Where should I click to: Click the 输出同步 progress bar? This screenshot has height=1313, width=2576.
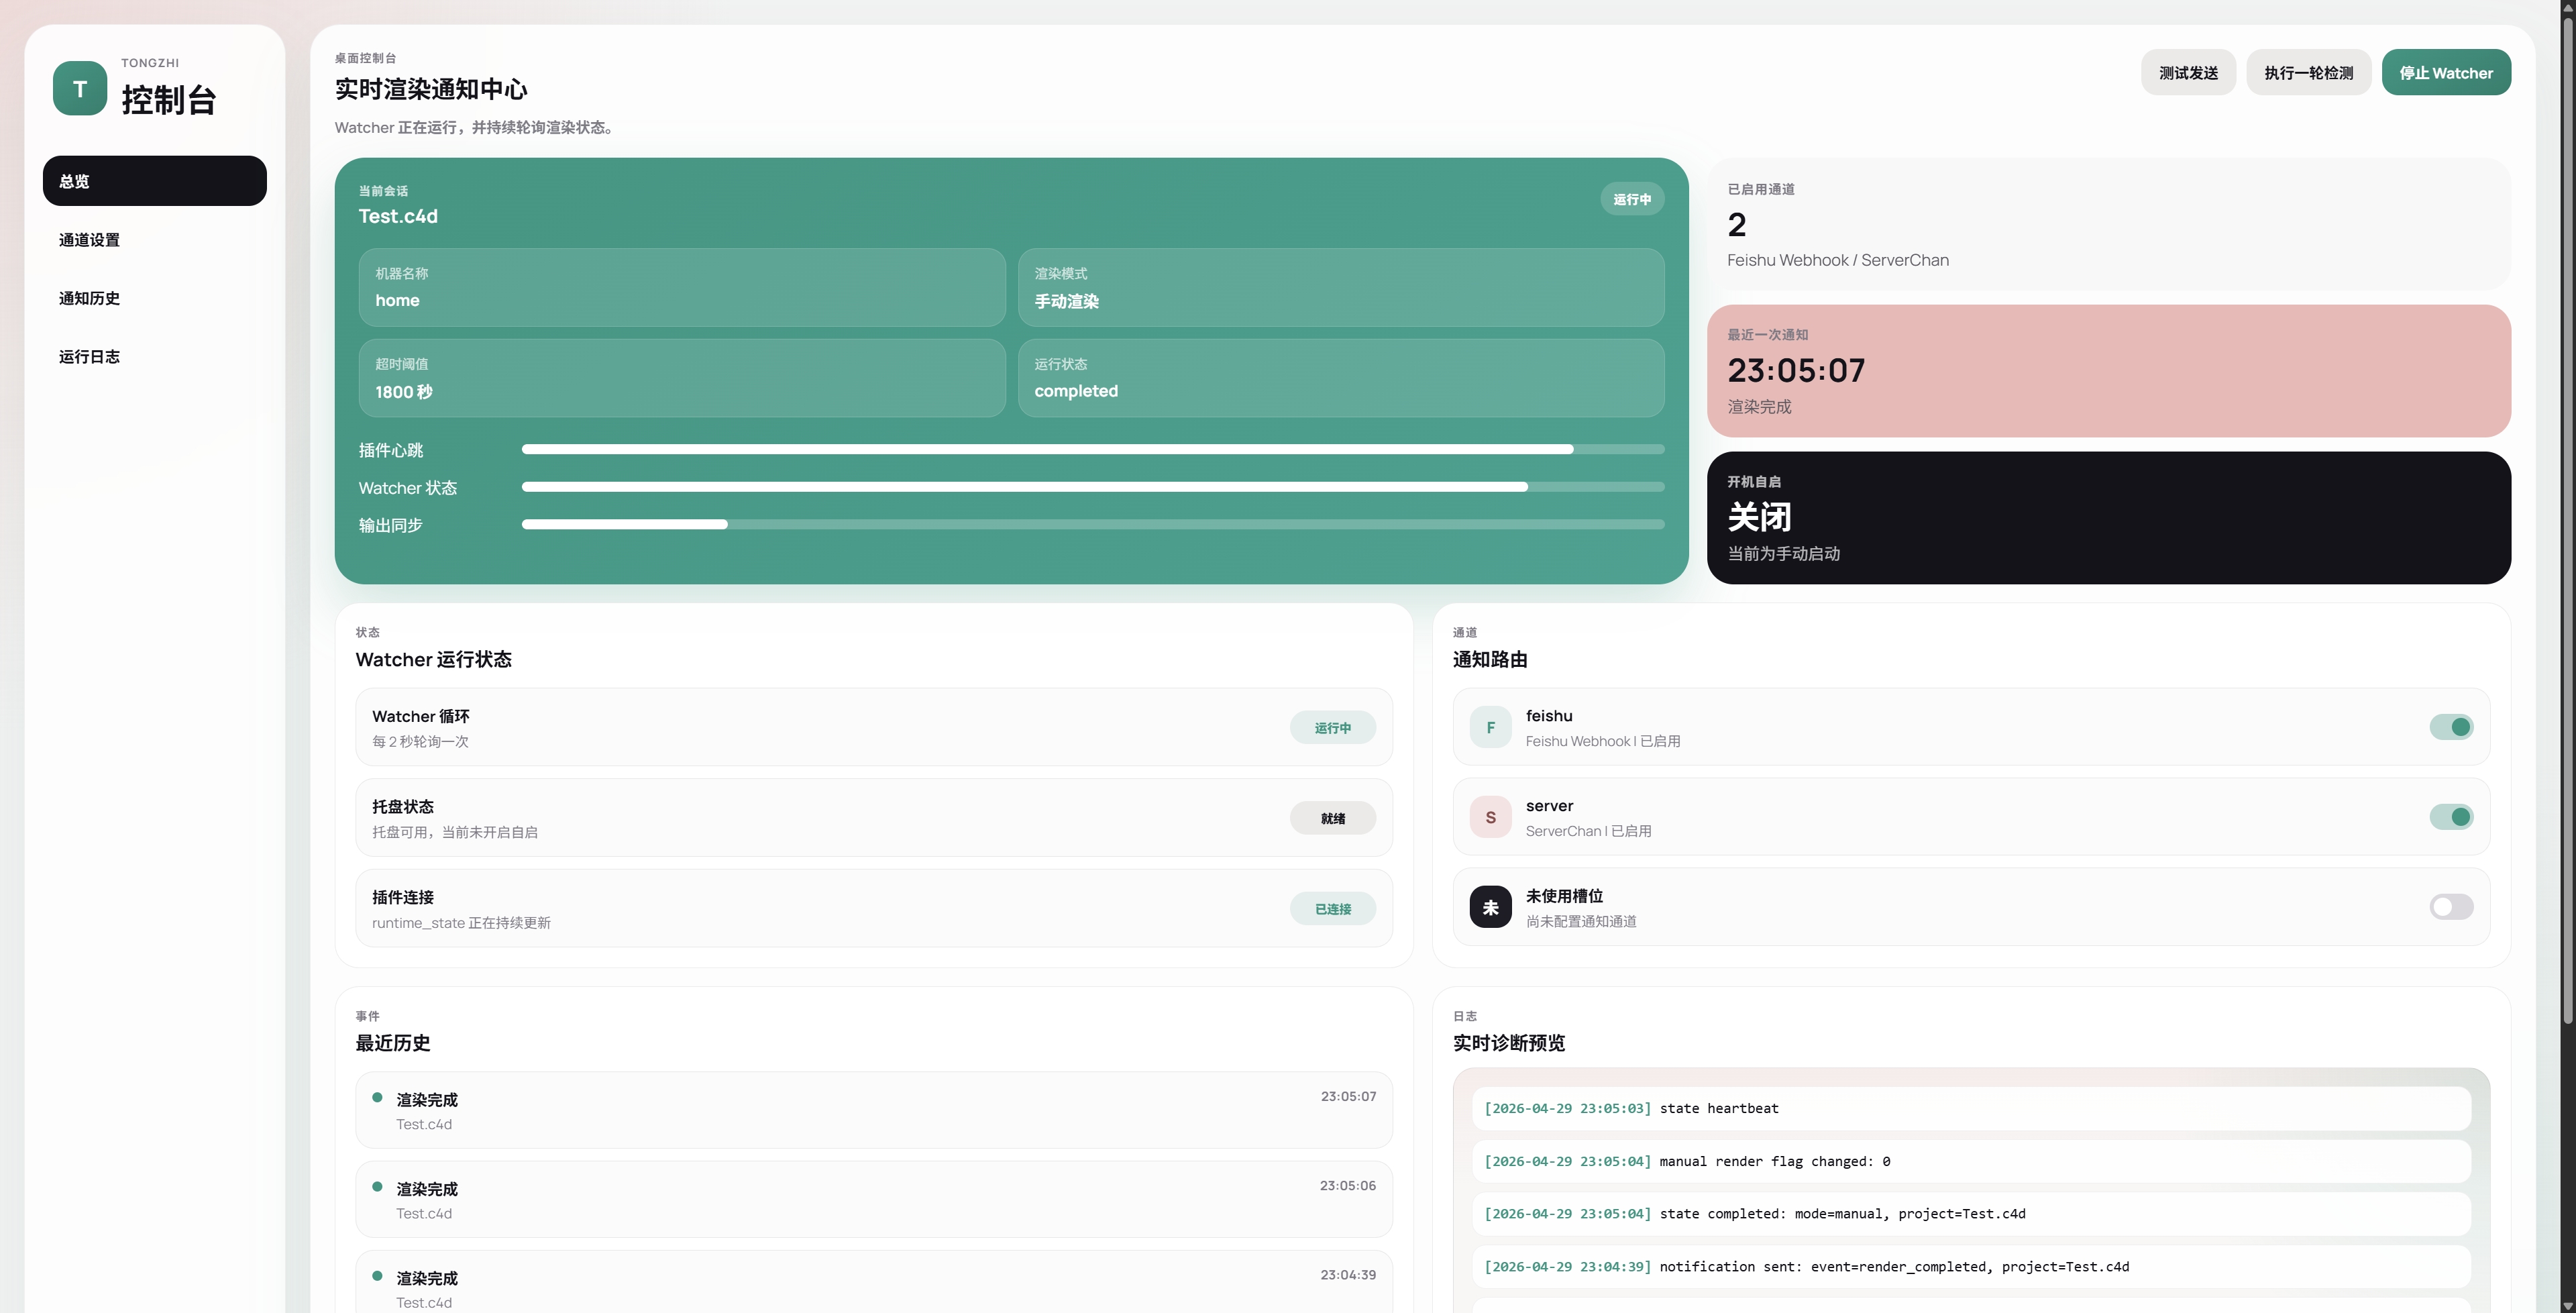[x=1093, y=524]
